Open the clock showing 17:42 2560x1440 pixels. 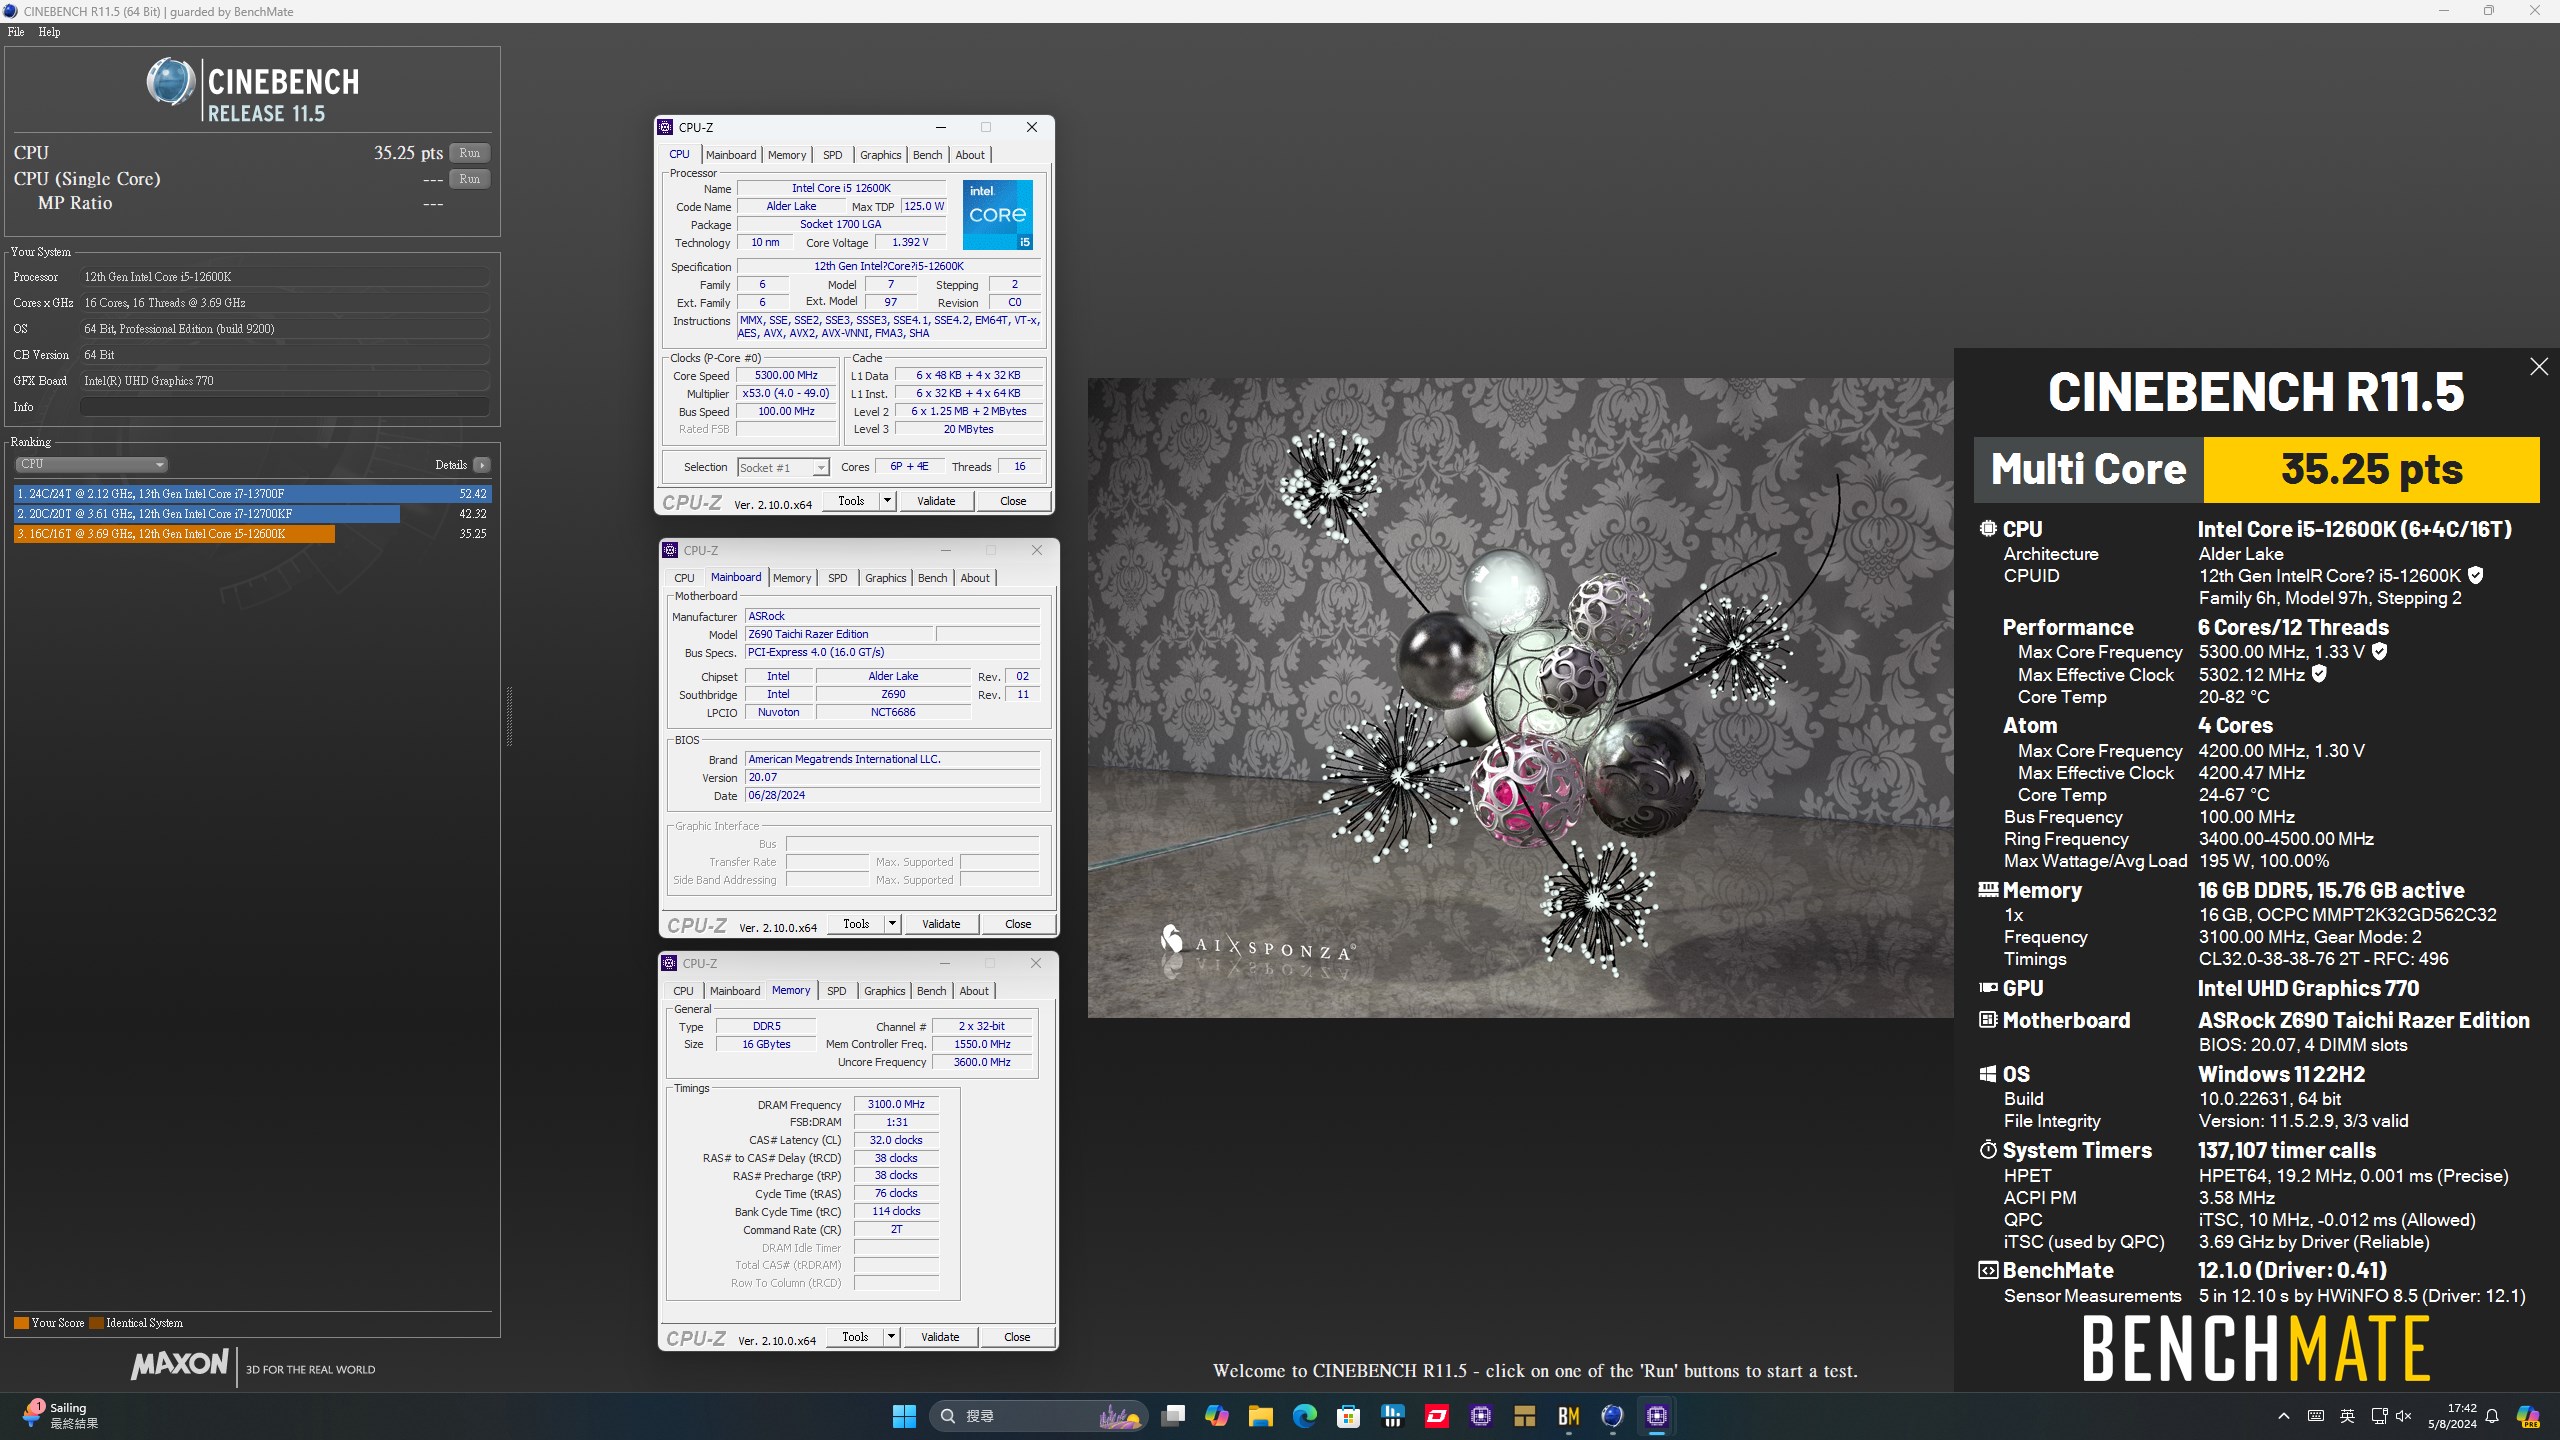[2451, 1416]
